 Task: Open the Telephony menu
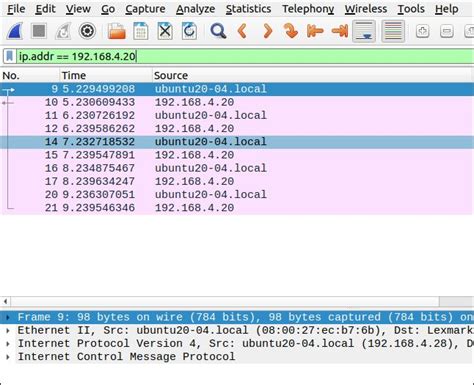308,9
